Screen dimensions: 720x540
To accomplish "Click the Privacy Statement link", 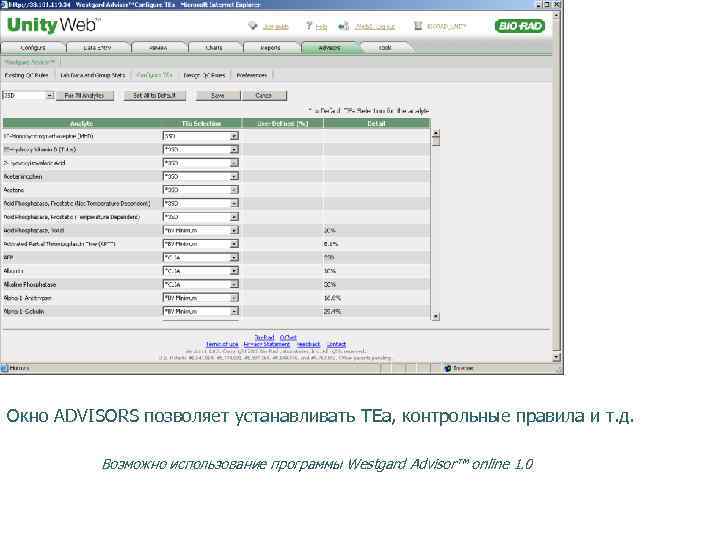I will pyautogui.click(x=267, y=344).
